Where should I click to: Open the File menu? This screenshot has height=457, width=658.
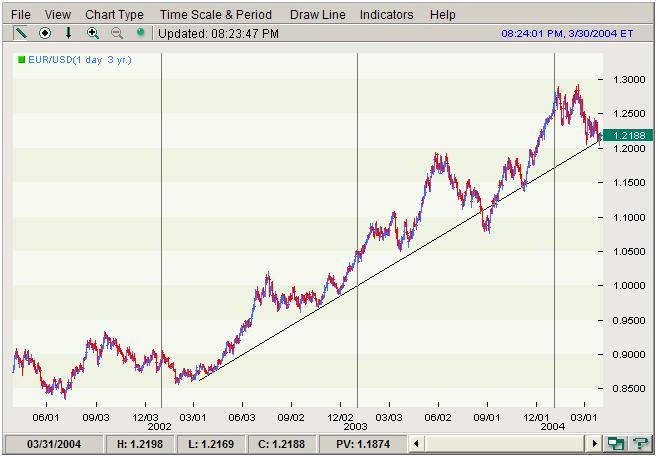21,15
